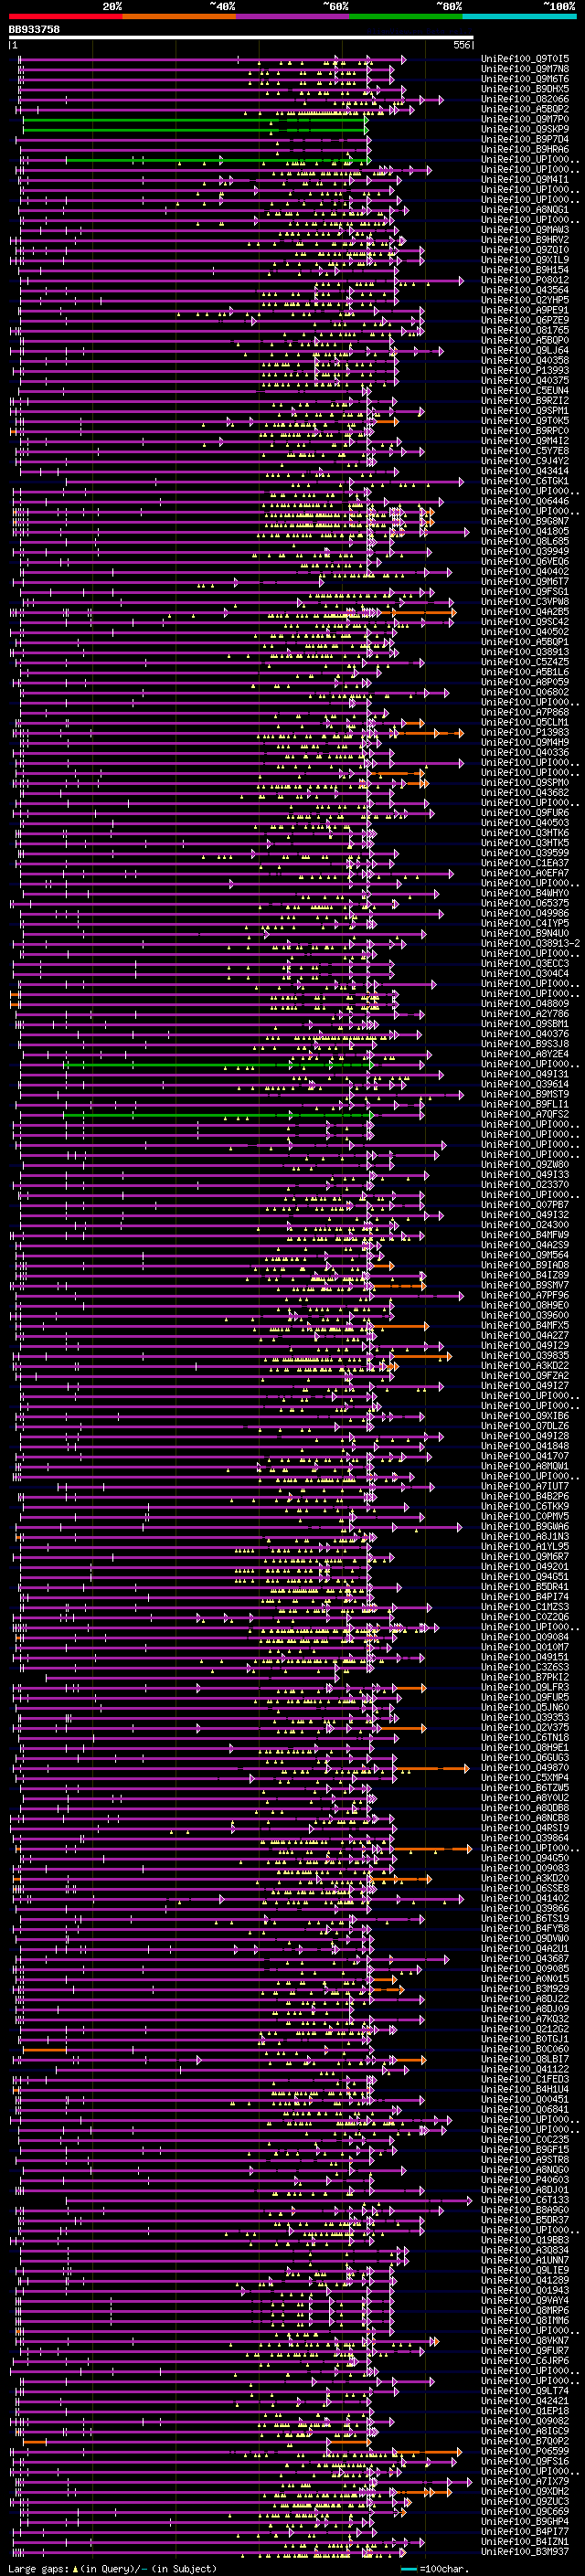Select the UniRef100_P08012 label
Image resolution: width=585 pixels, height=2576 pixels.
pyautogui.click(x=525, y=280)
